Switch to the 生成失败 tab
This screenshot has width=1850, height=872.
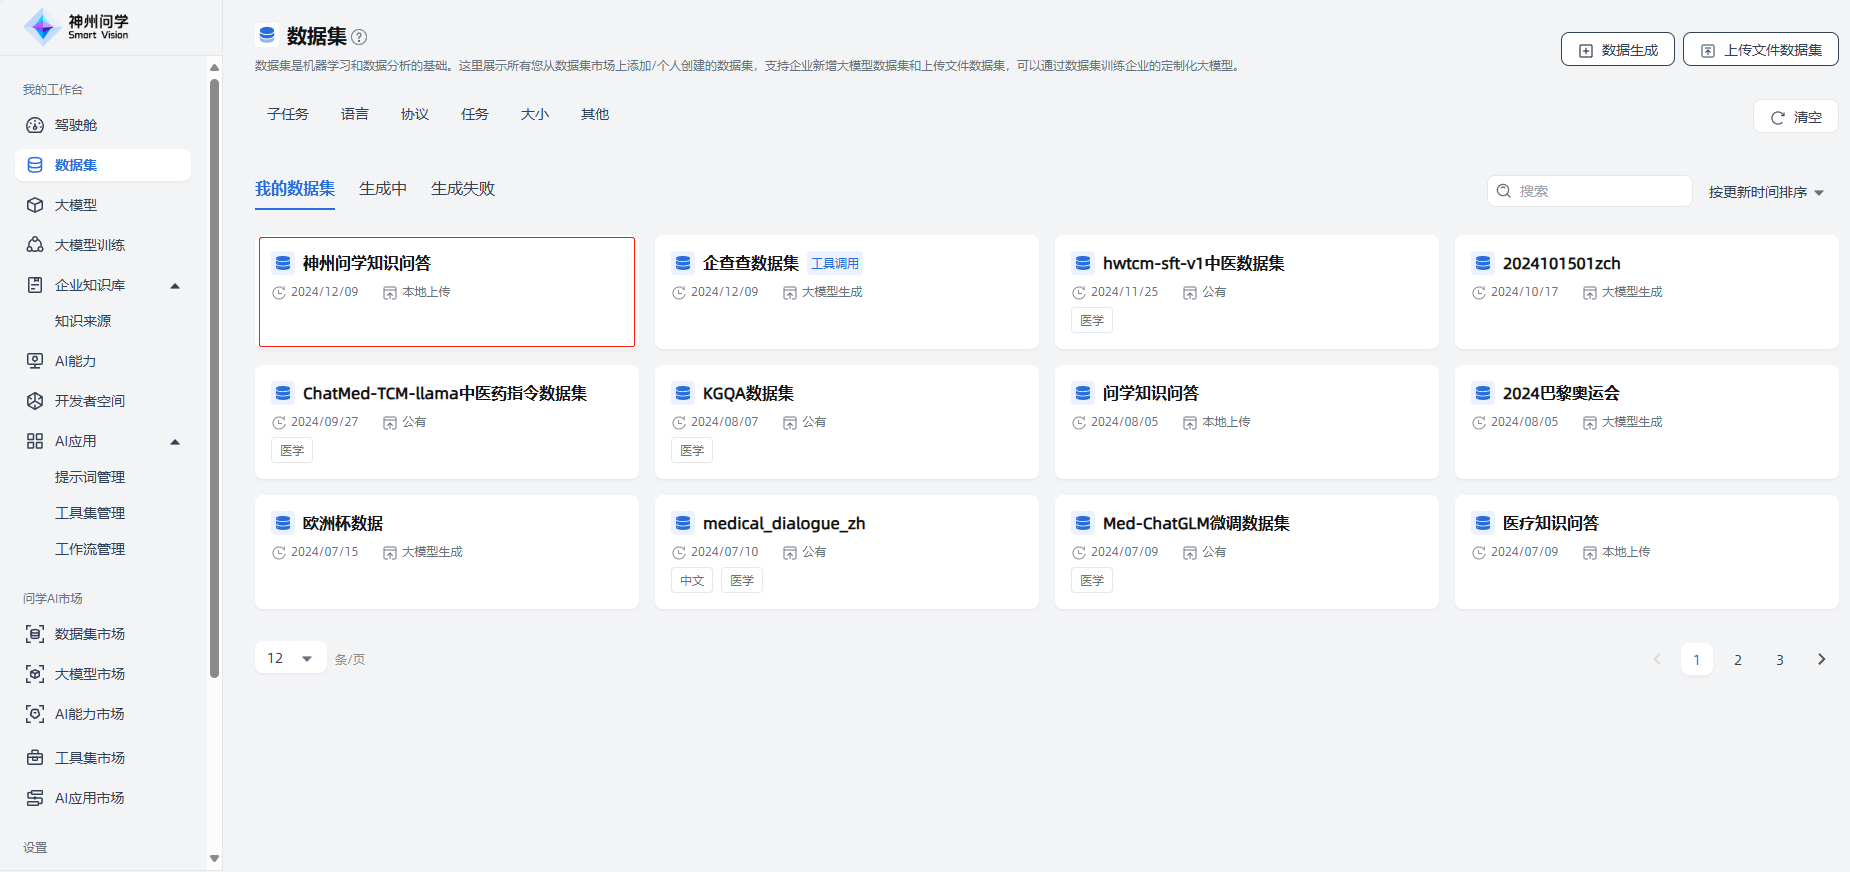point(462,189)
